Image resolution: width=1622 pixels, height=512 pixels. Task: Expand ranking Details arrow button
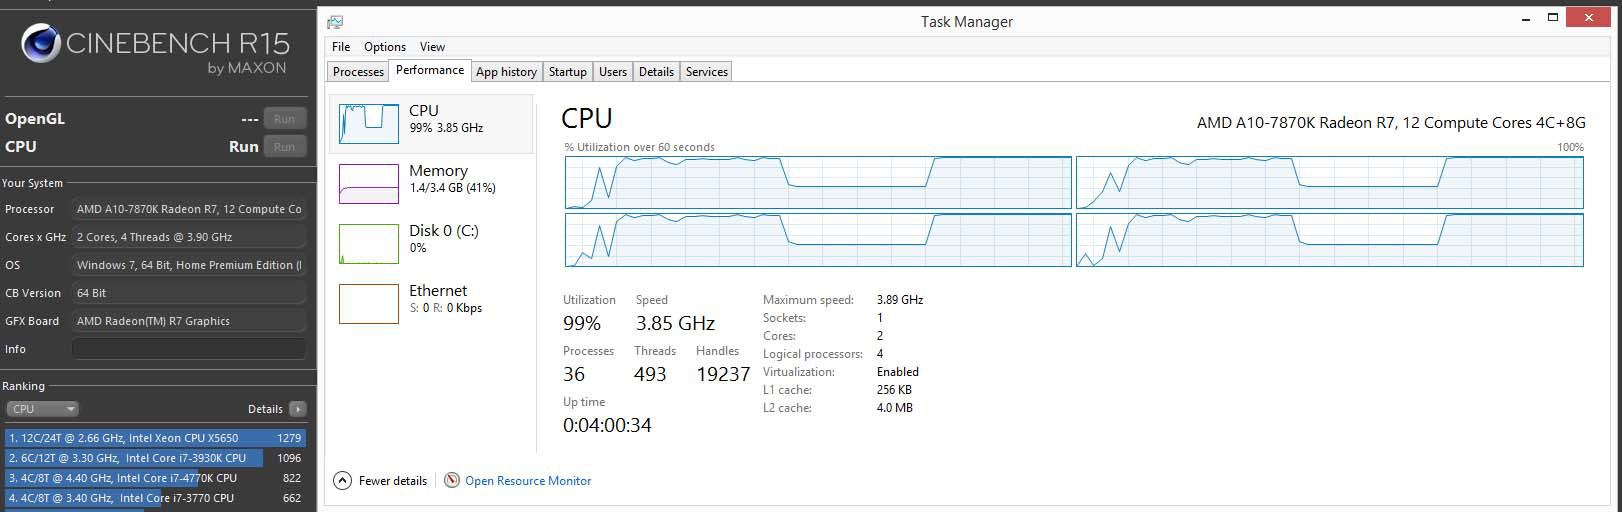(297, 409)
